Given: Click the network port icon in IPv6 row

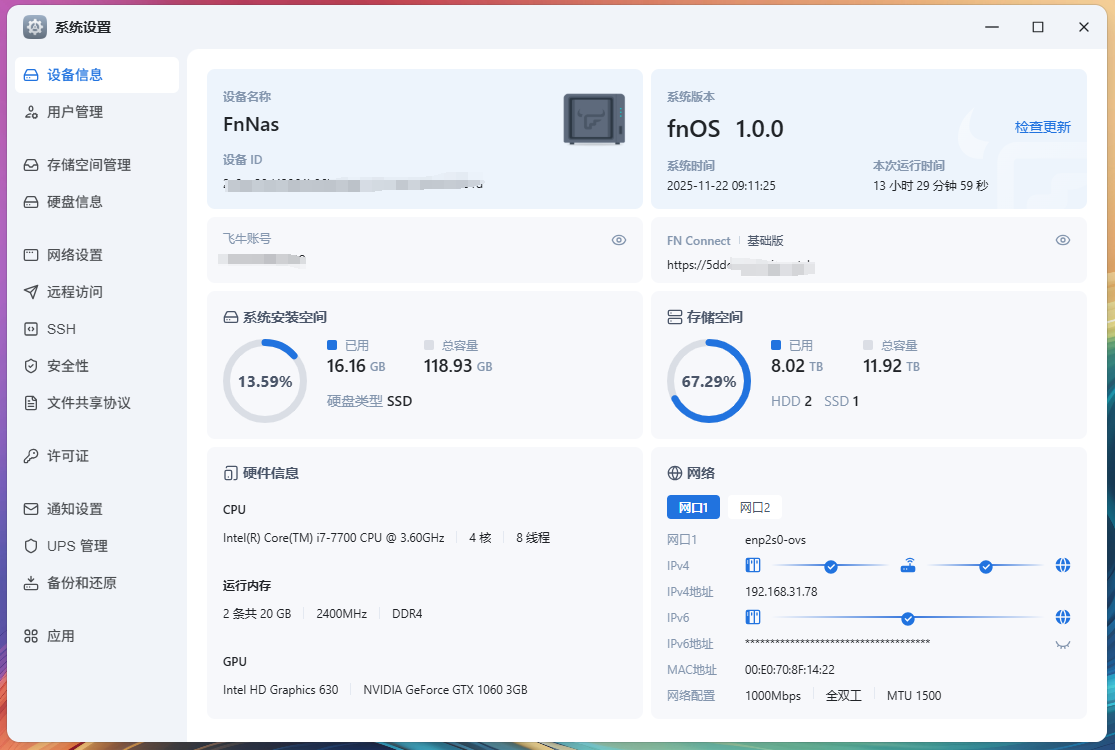Looking at the screenshot, I should (753, 617).
